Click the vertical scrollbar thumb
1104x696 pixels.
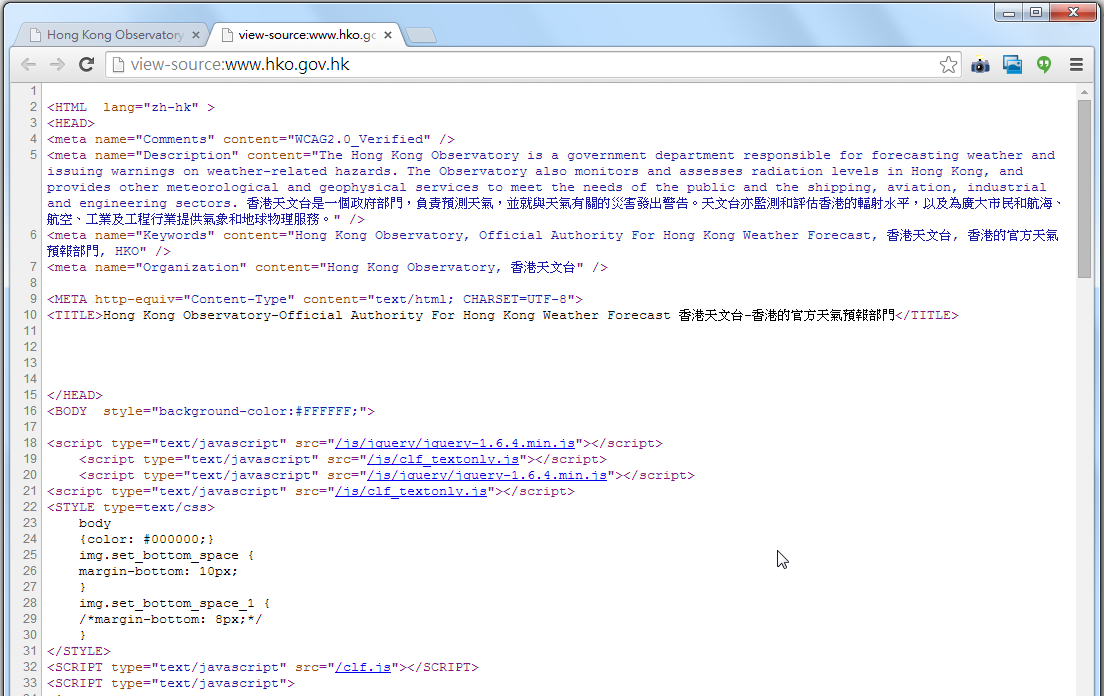[1084, 189]
